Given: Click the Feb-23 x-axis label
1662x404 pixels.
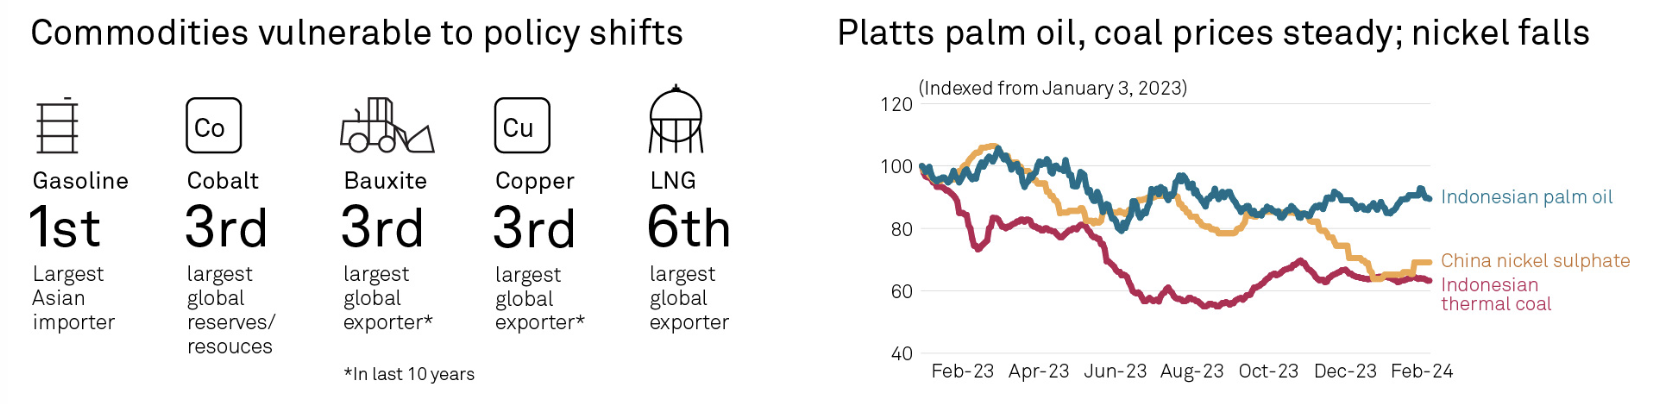Looking at the screenshot, I should [962, 371].
